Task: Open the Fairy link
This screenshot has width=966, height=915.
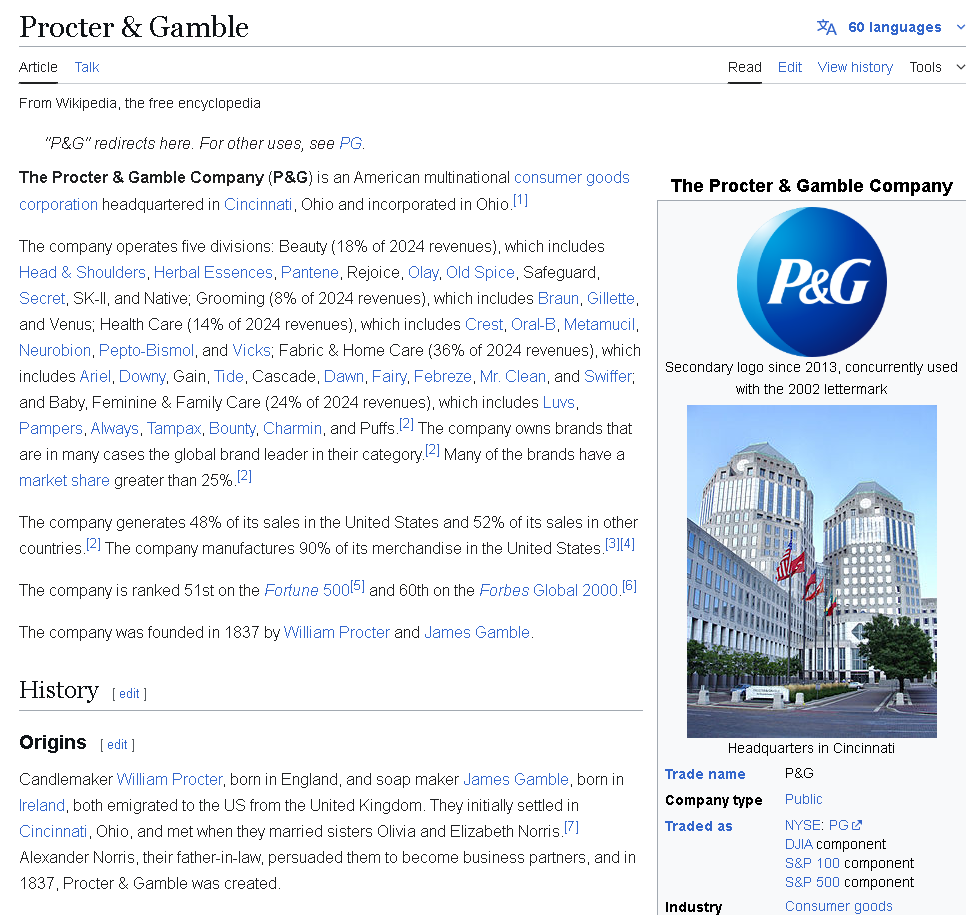Action: click(389, 376)
